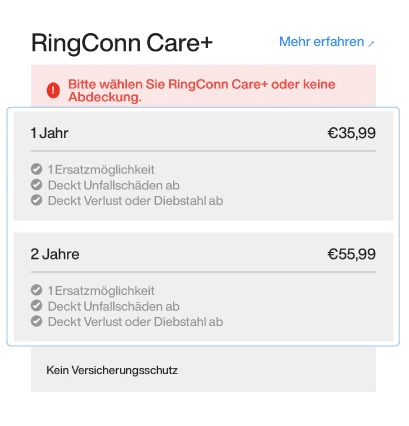The image size is (409, 426).
Task: Click 1 Ersatzmöglichkeit checkmark in 2 Jahre plan
Action: (36, 290)
